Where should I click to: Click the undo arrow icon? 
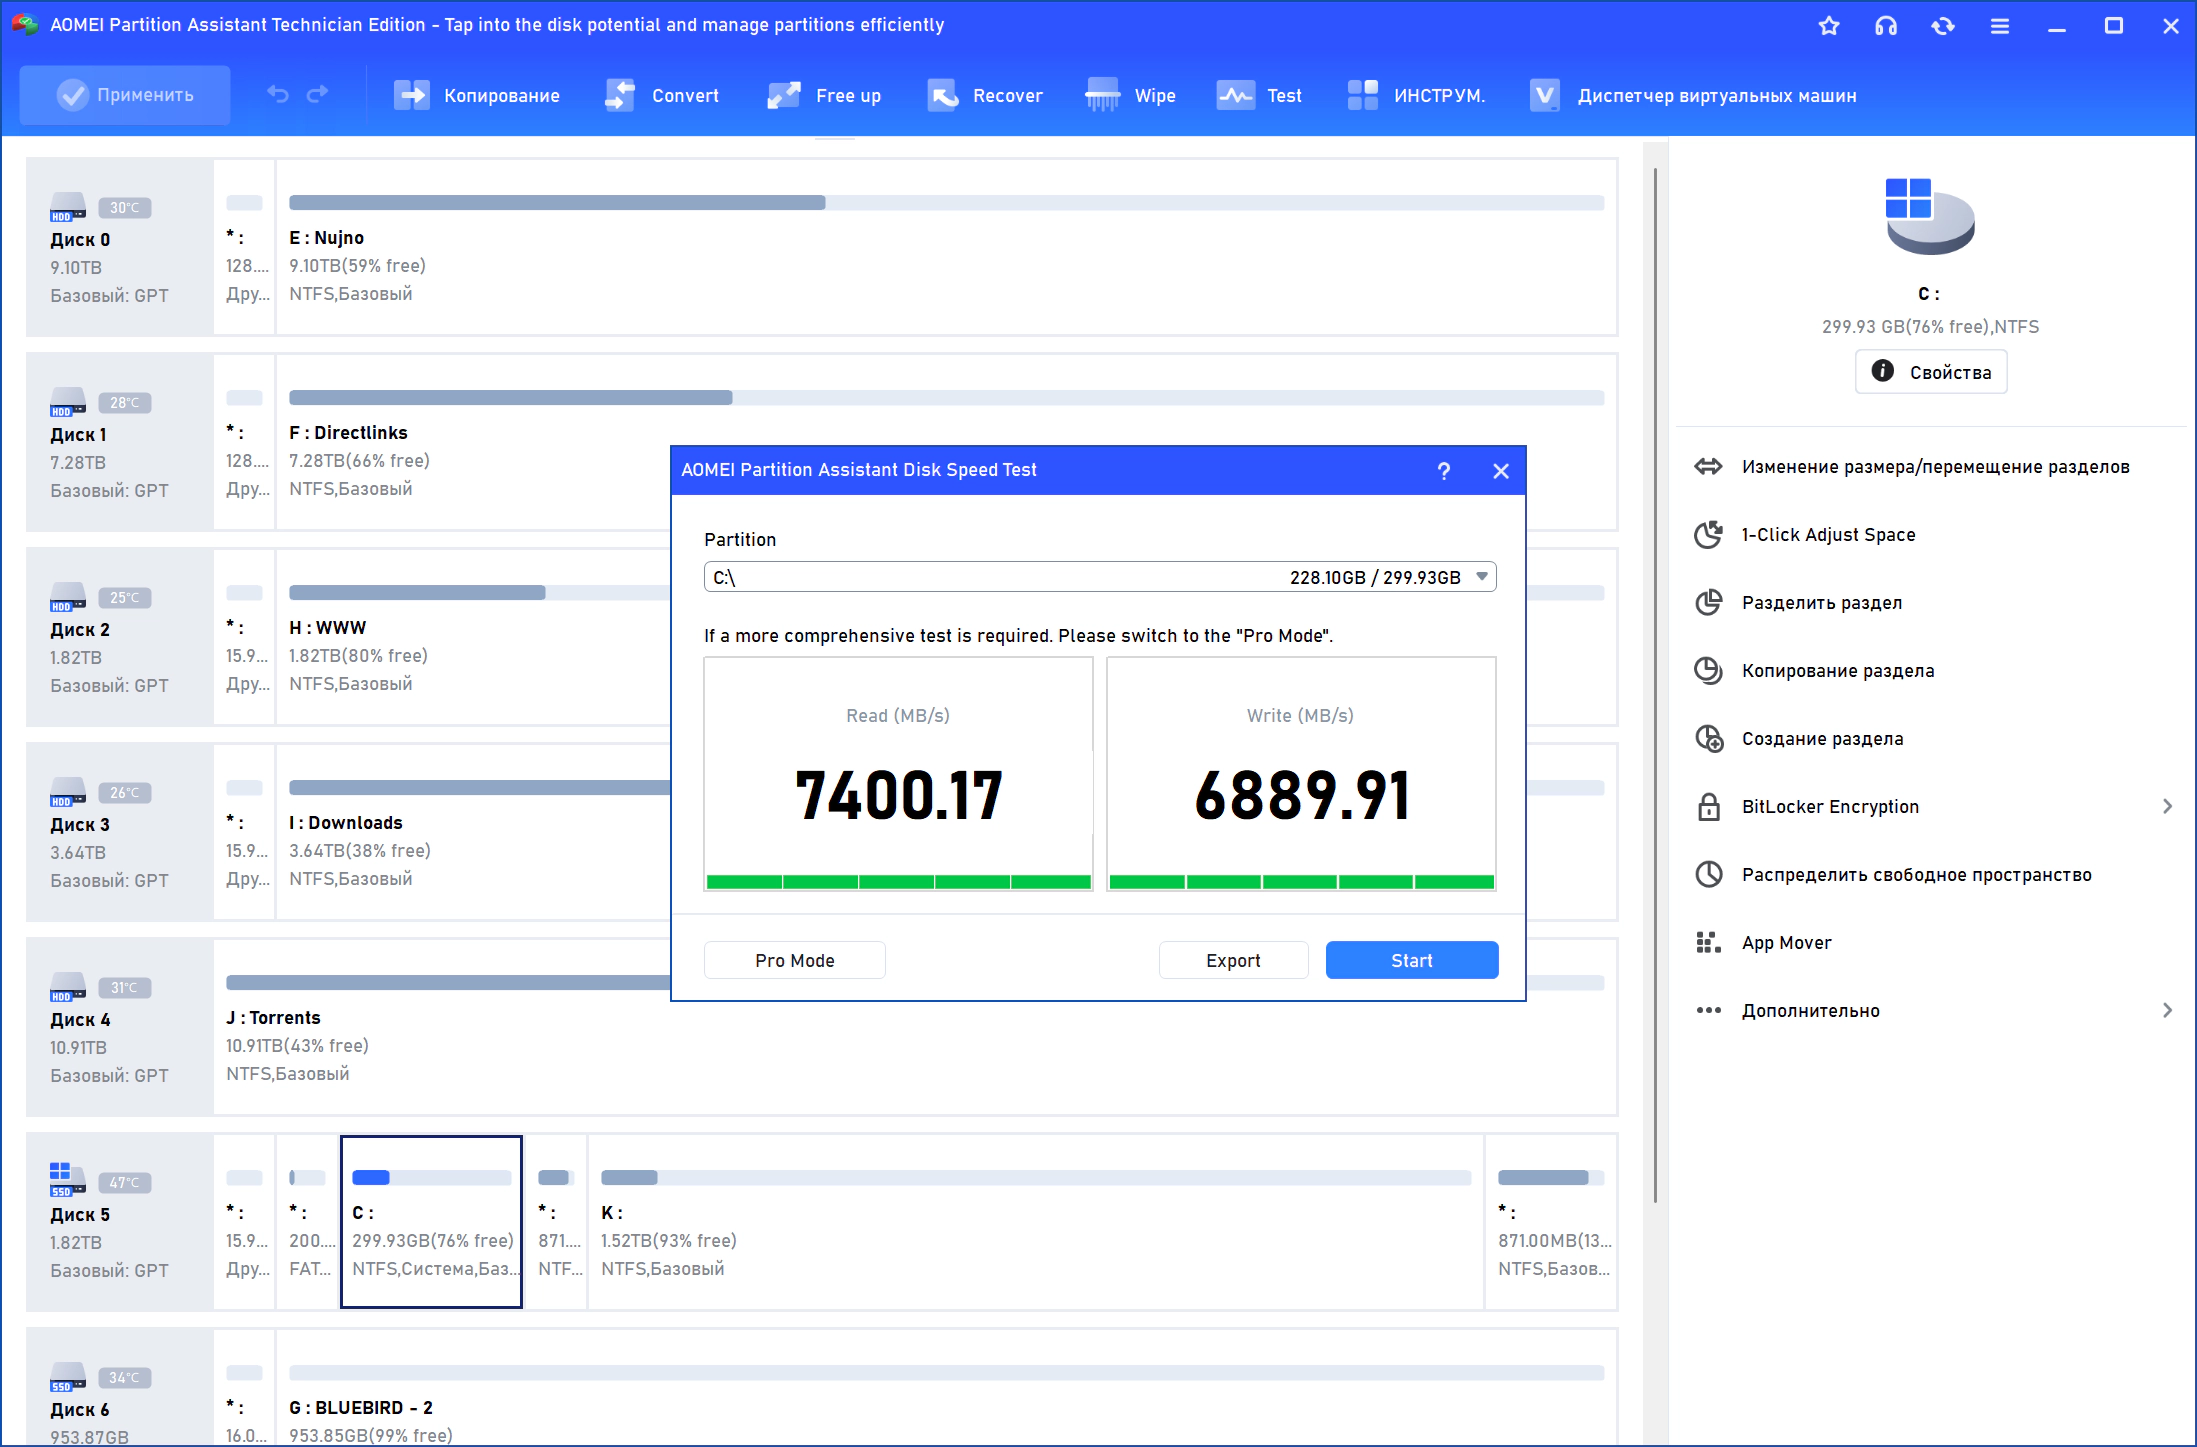pos(278,95)
